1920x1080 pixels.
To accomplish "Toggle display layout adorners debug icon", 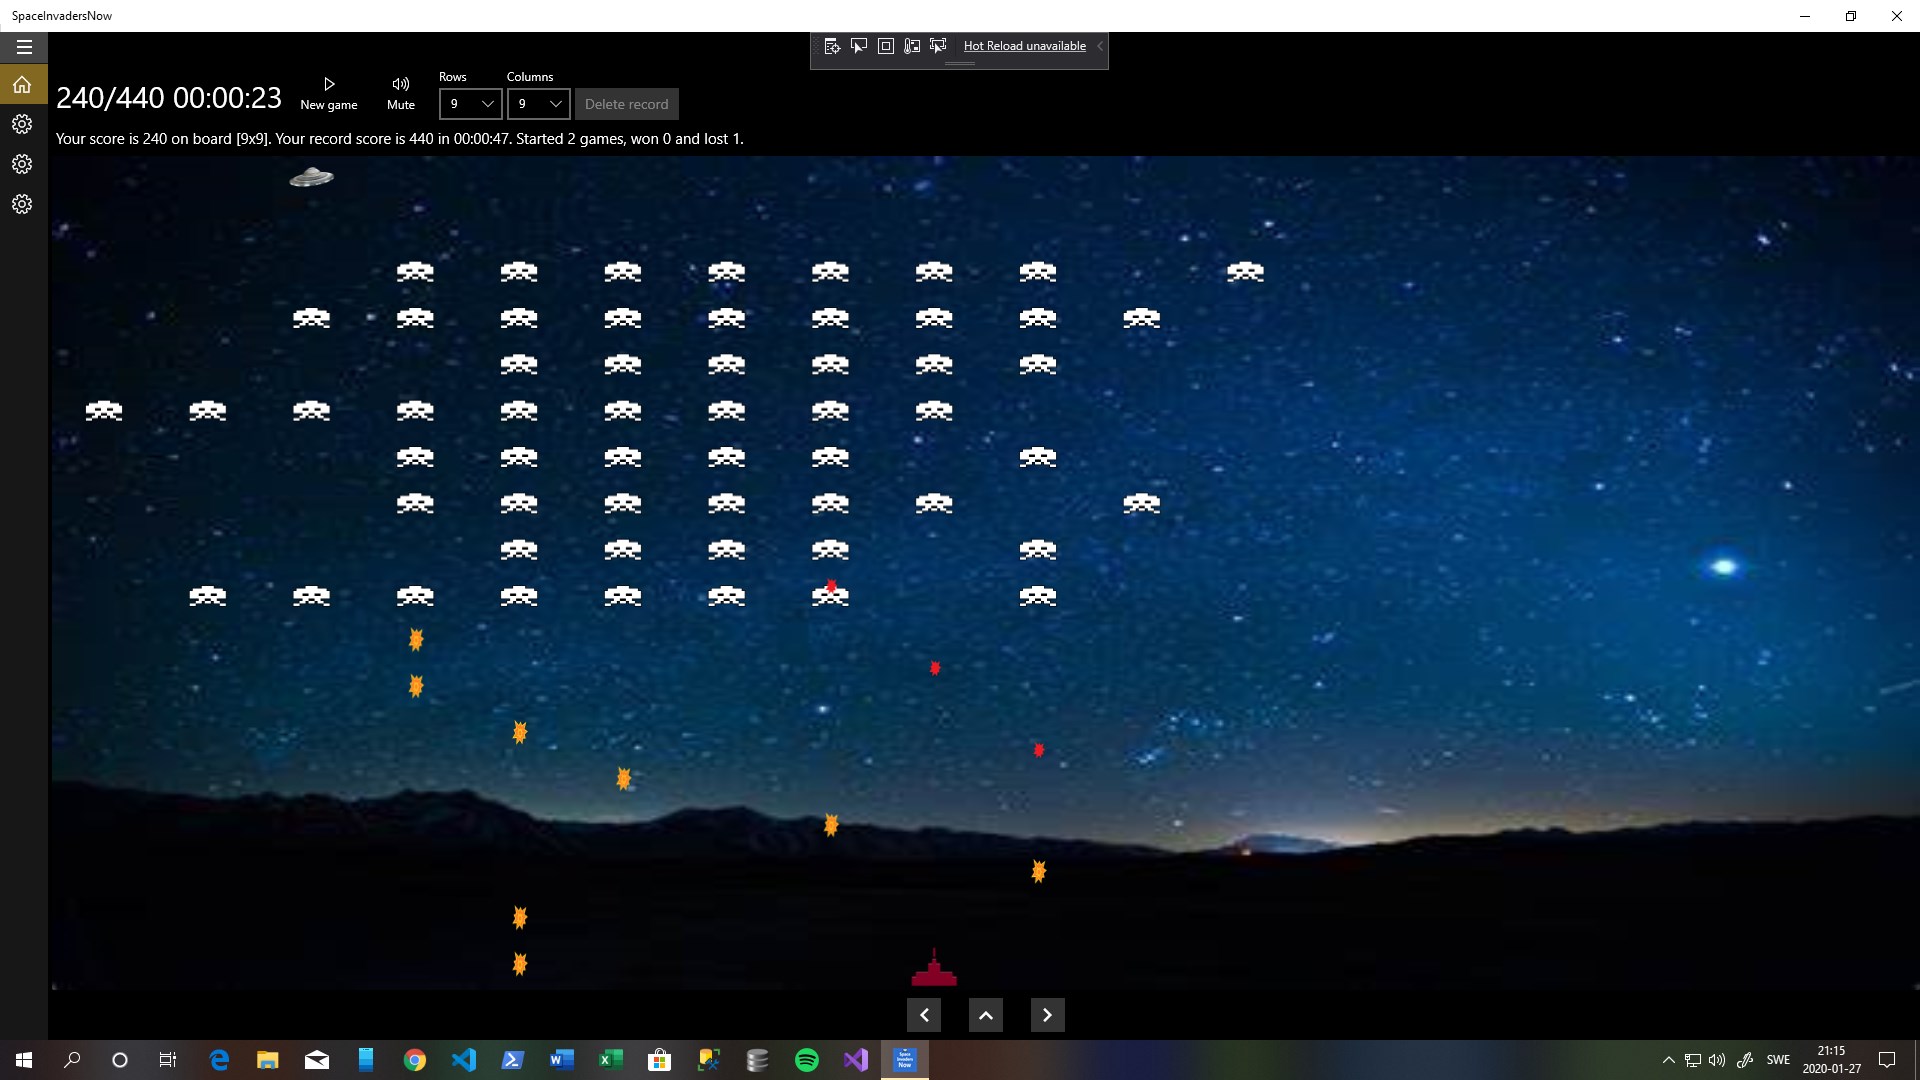I will pos(885,46).
